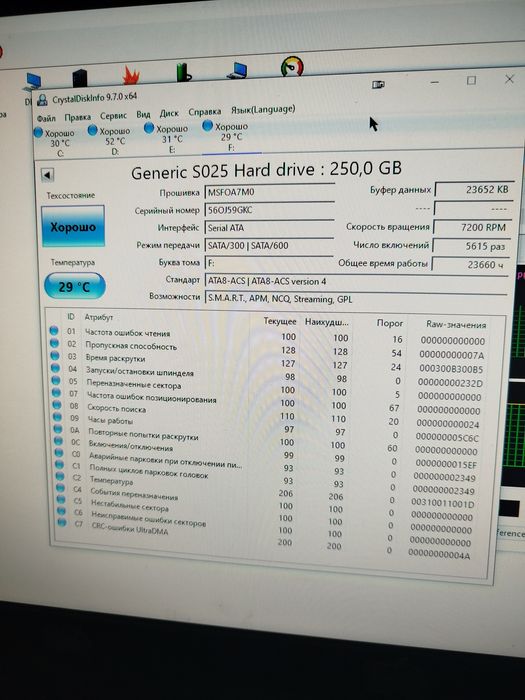Click status dot for attribute C2 Температура

tap(59, 476)
